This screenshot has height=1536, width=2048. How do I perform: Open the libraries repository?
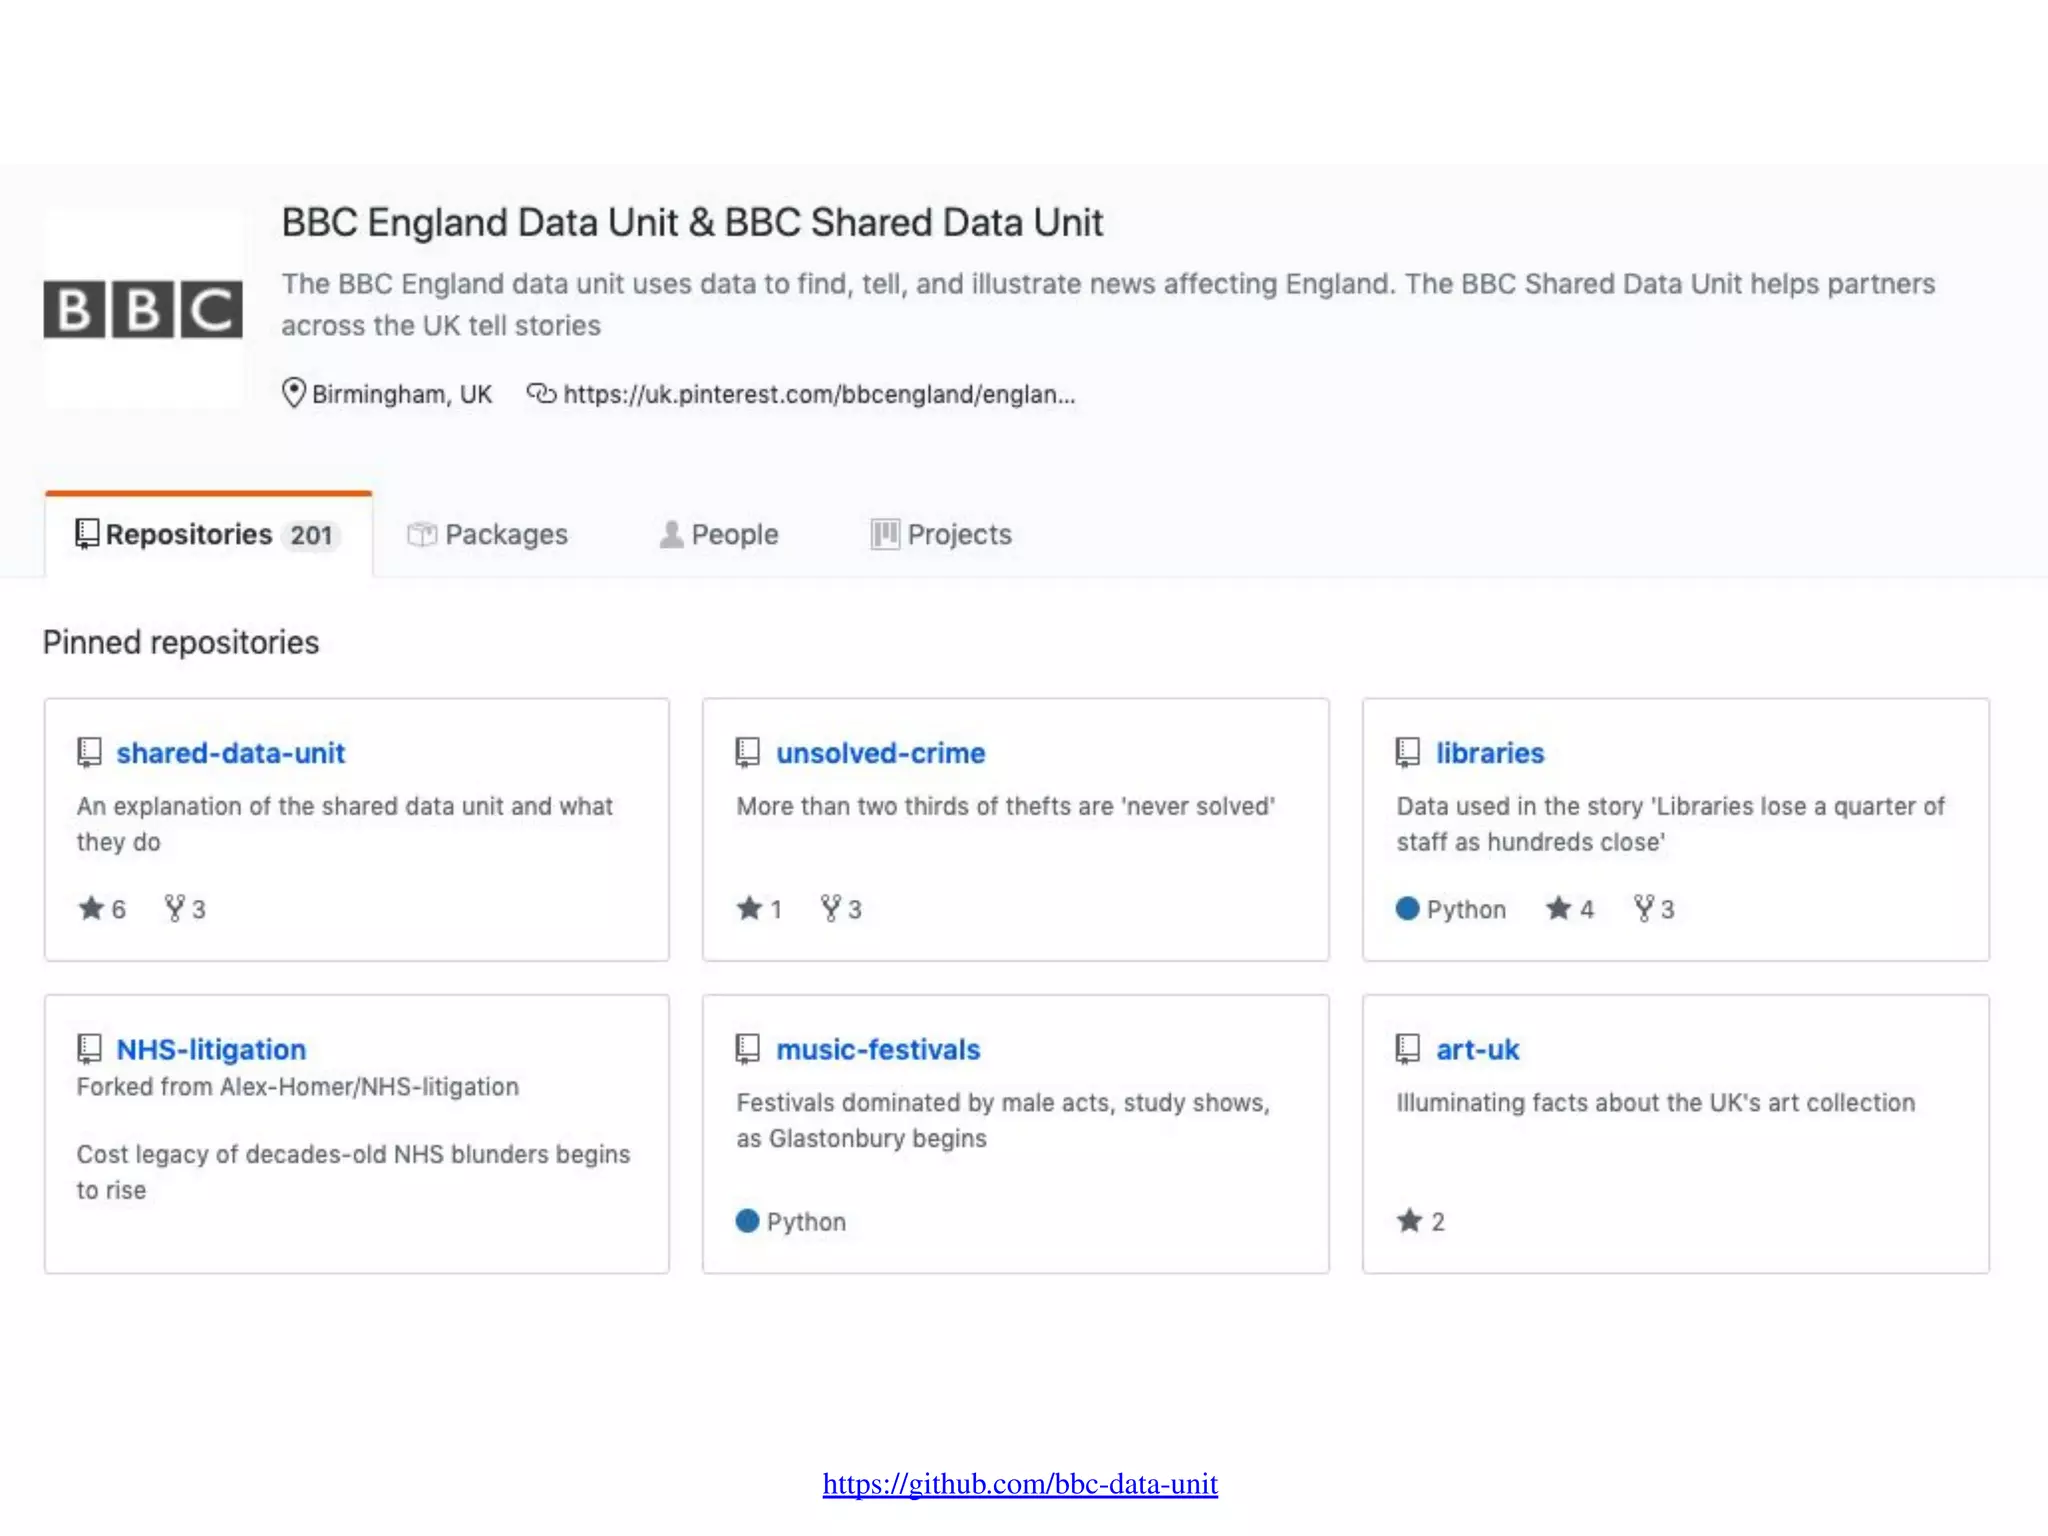pos(1490,753)
